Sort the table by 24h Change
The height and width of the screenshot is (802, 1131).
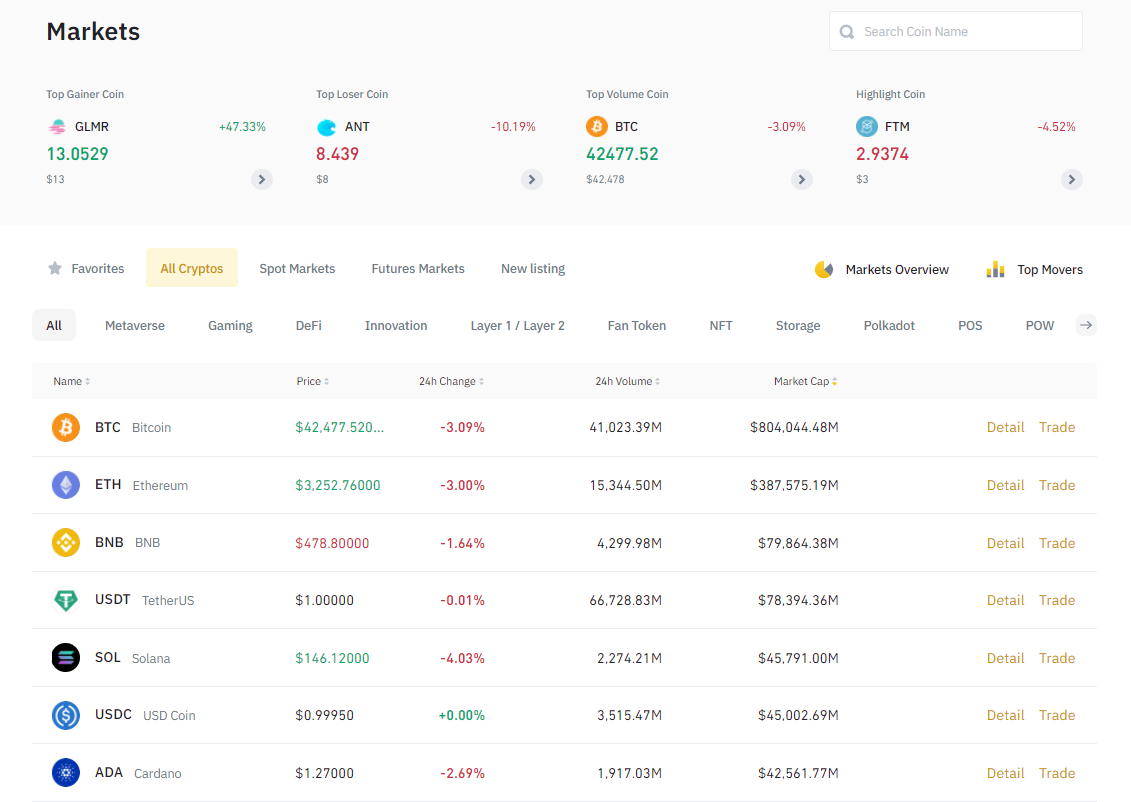tap(452, 382)
